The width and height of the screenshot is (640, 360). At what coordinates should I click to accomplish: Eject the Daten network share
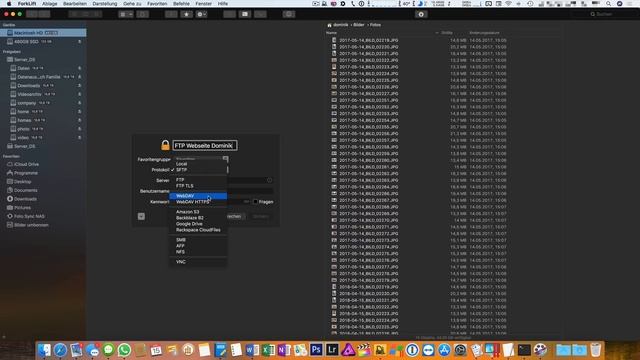pos(80,68)
